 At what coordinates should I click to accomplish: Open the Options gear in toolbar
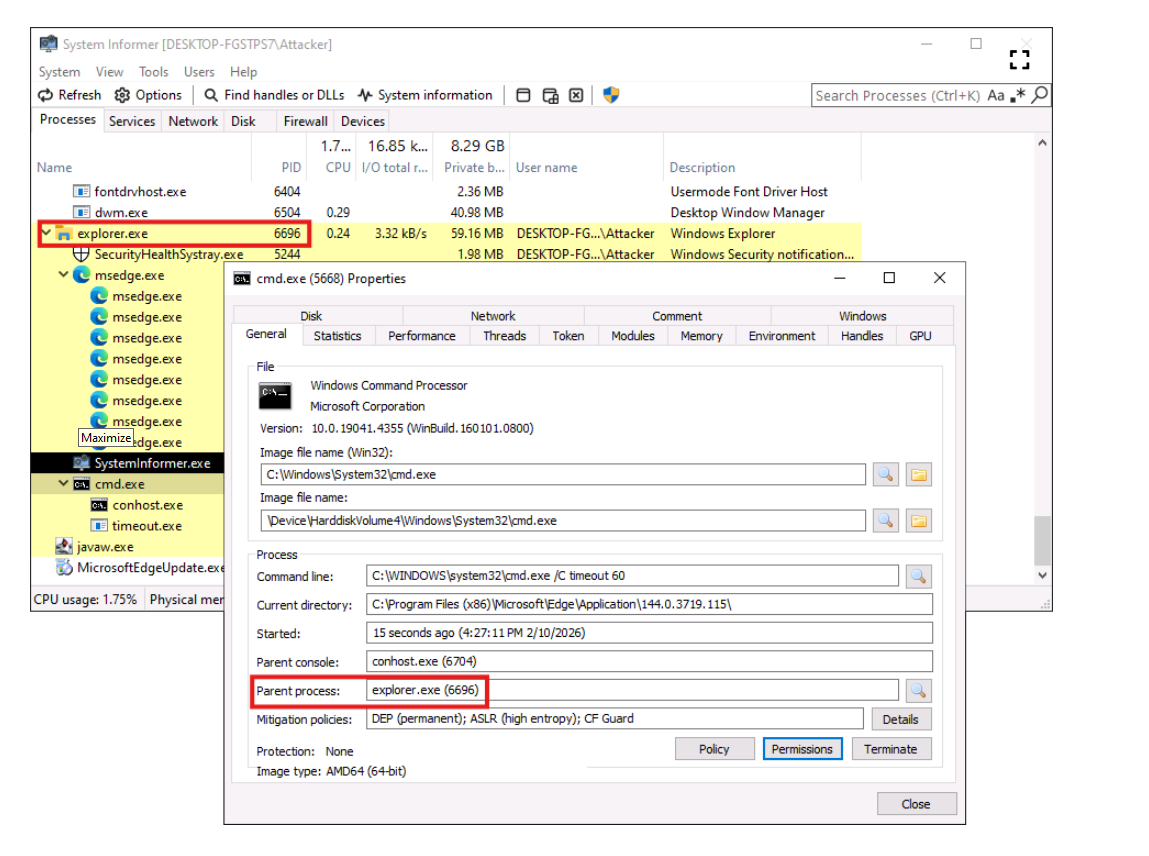[x=148, y=95]
